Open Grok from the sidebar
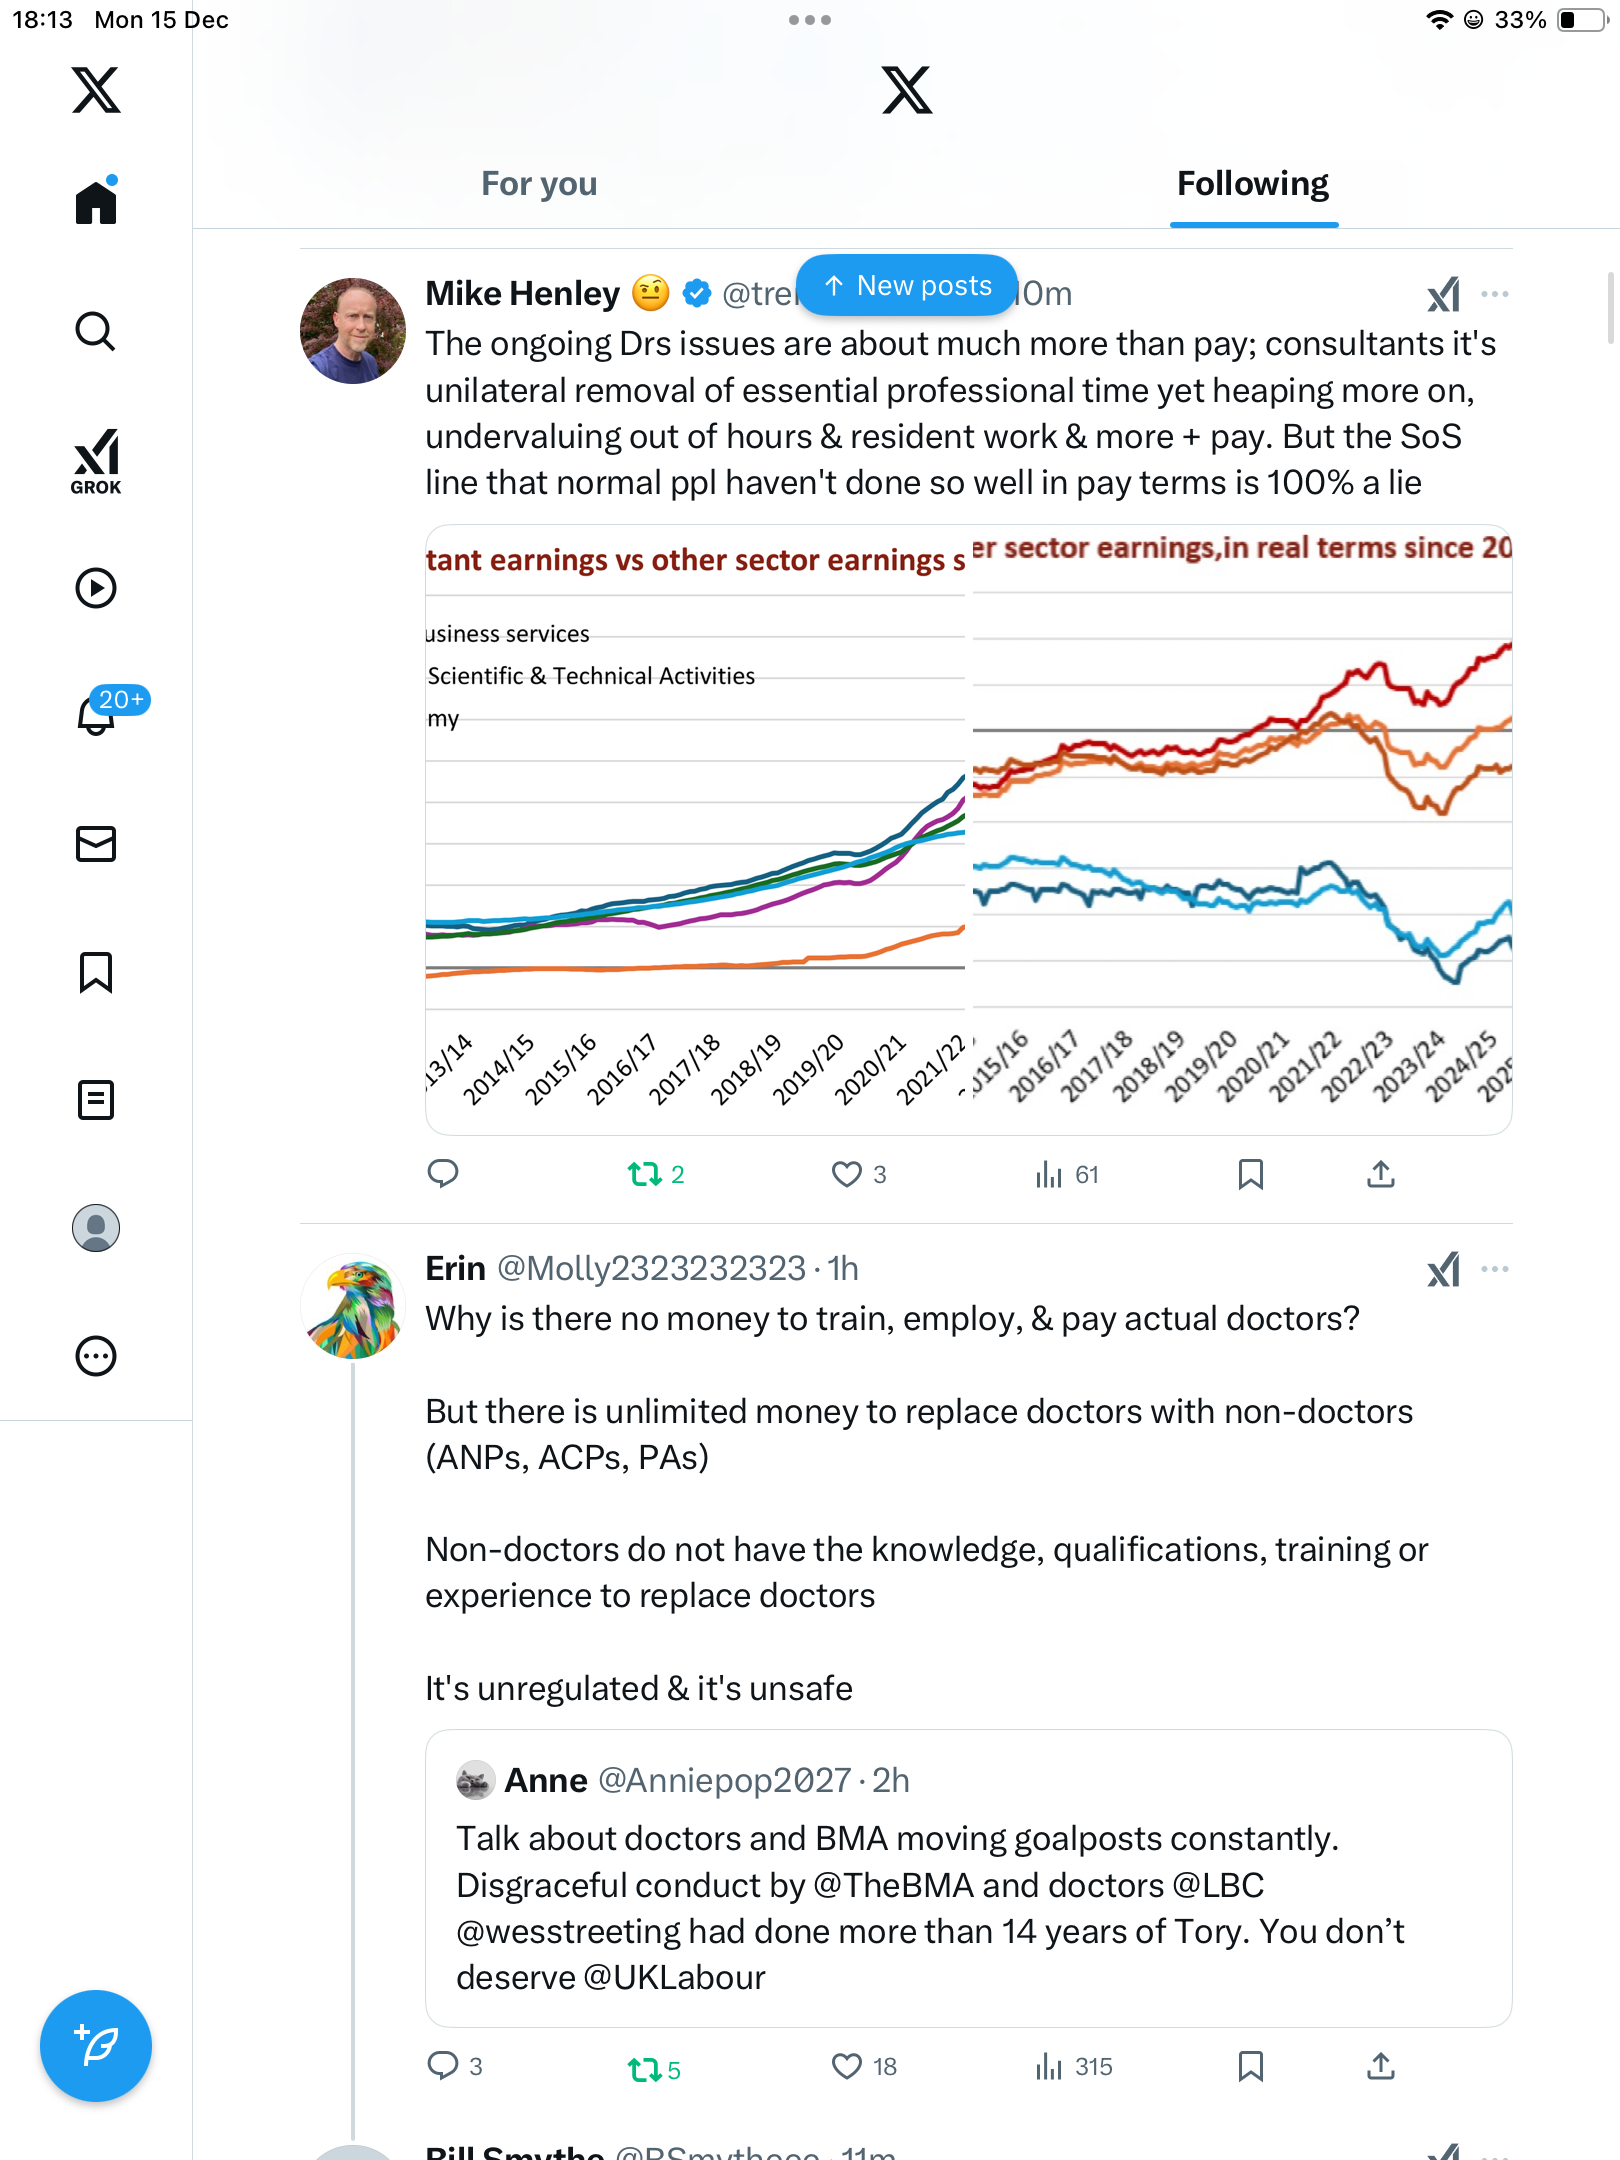This screenshot has height=2160, width=1620. 96,461
